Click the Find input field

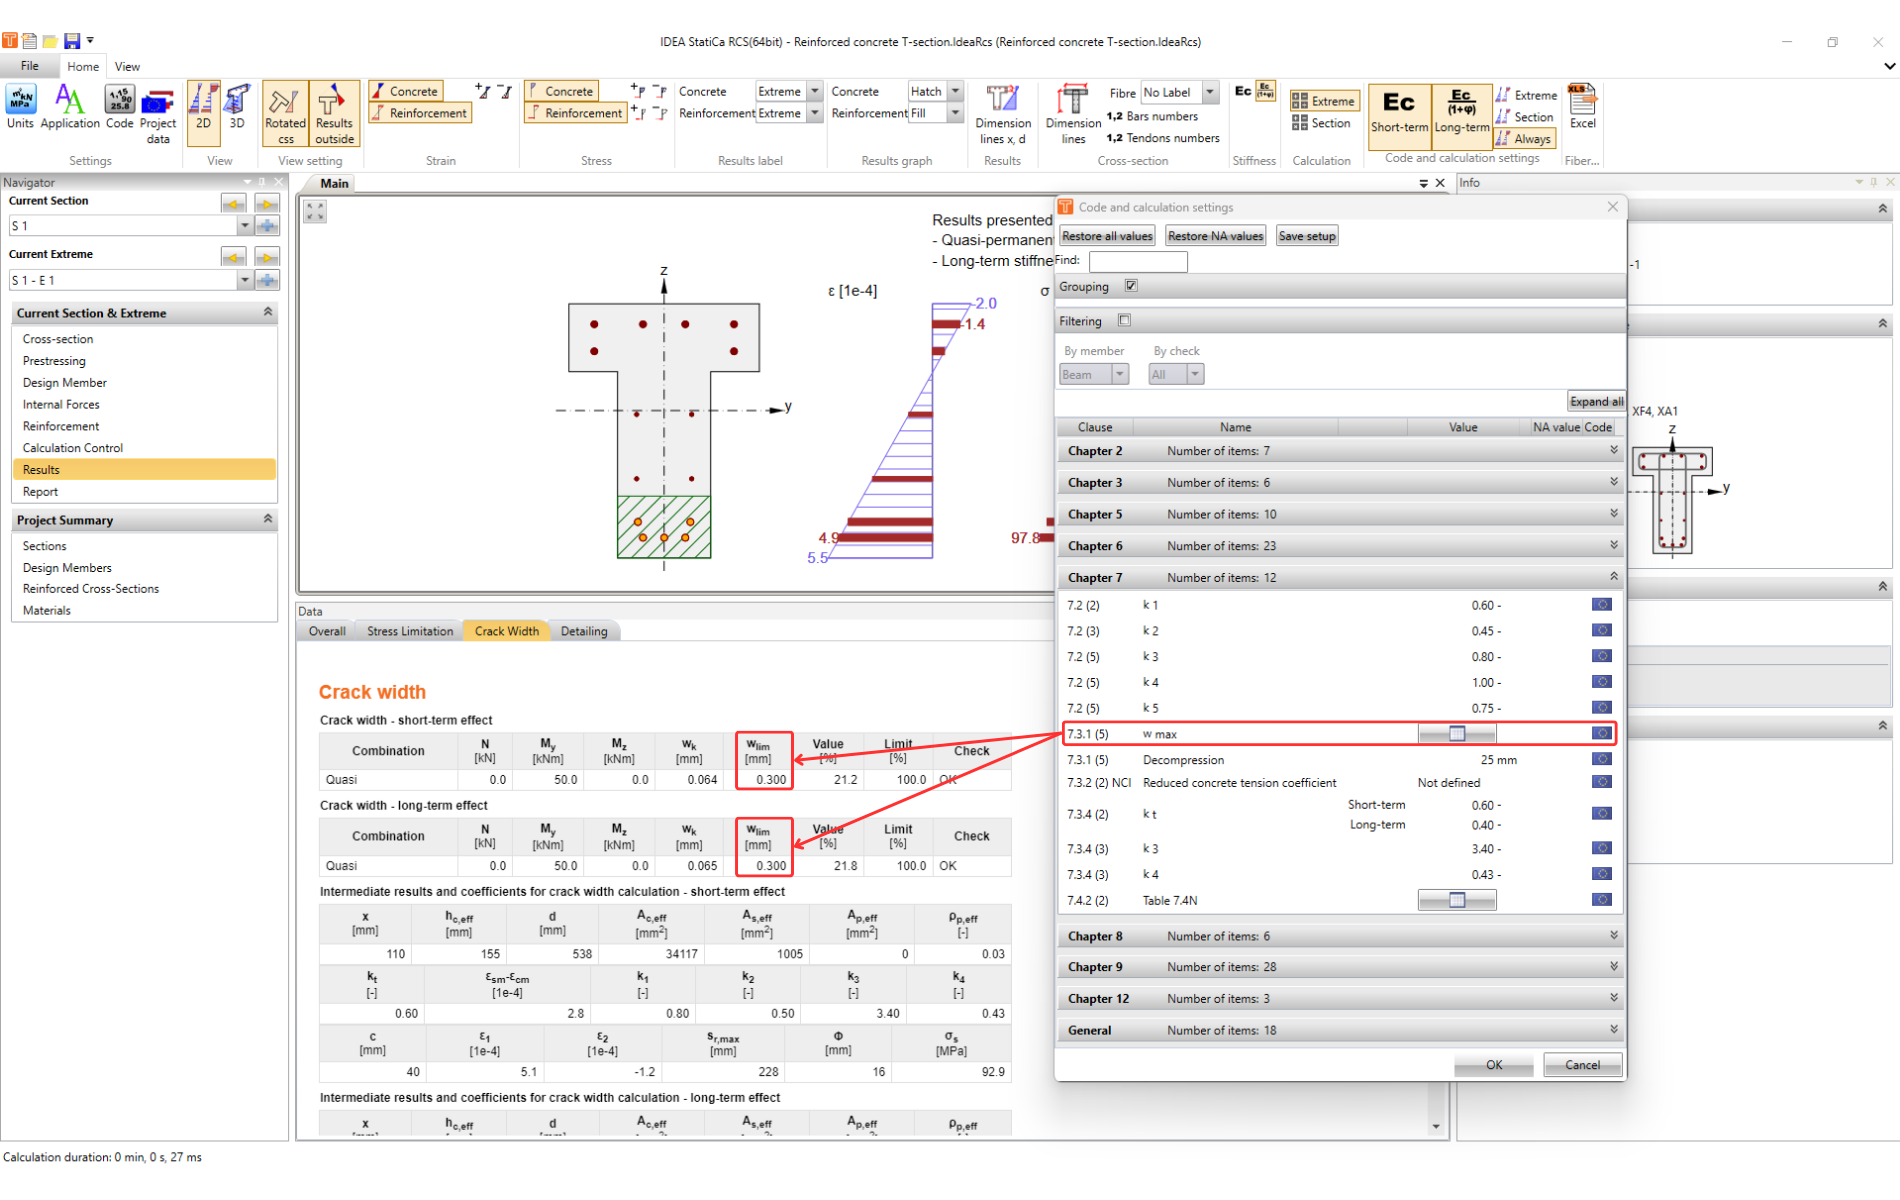click(x=1138, y=261)
